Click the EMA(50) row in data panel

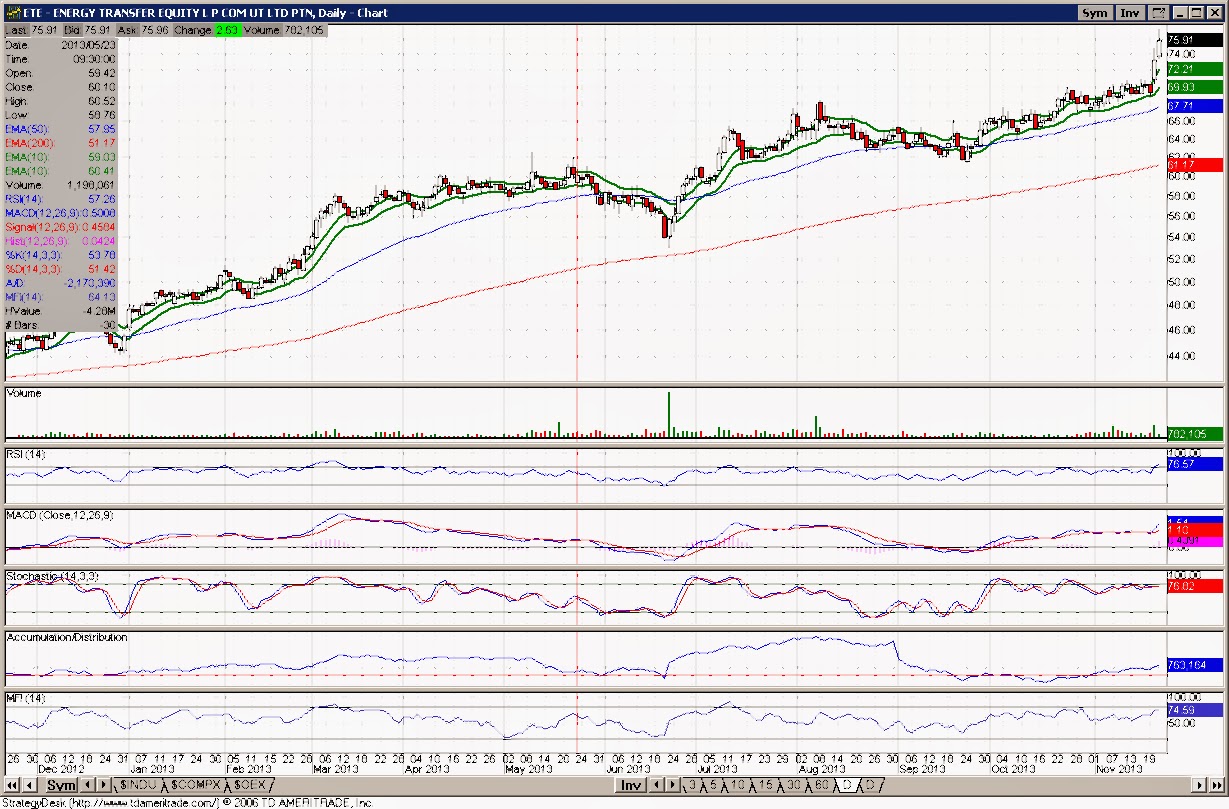[x=60, y=129]
